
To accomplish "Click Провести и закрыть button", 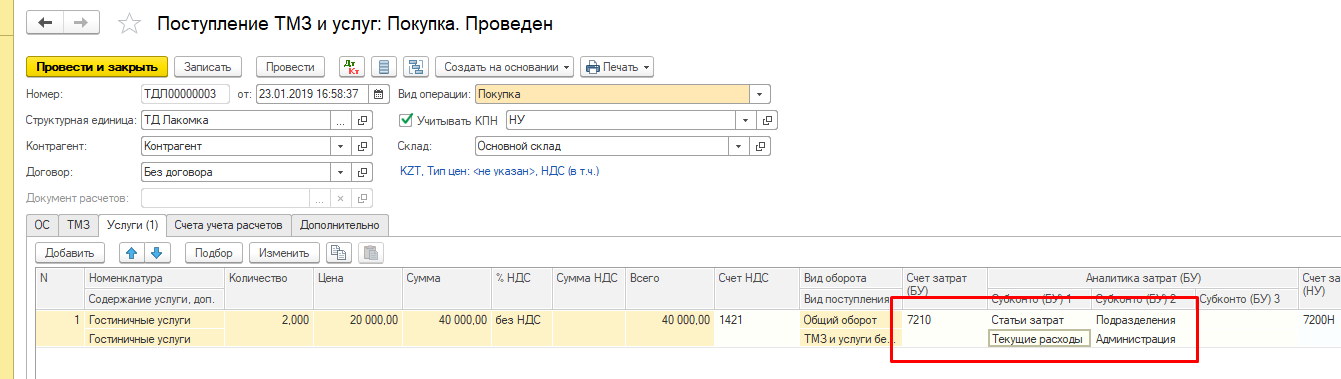I will tap(96, 67).
